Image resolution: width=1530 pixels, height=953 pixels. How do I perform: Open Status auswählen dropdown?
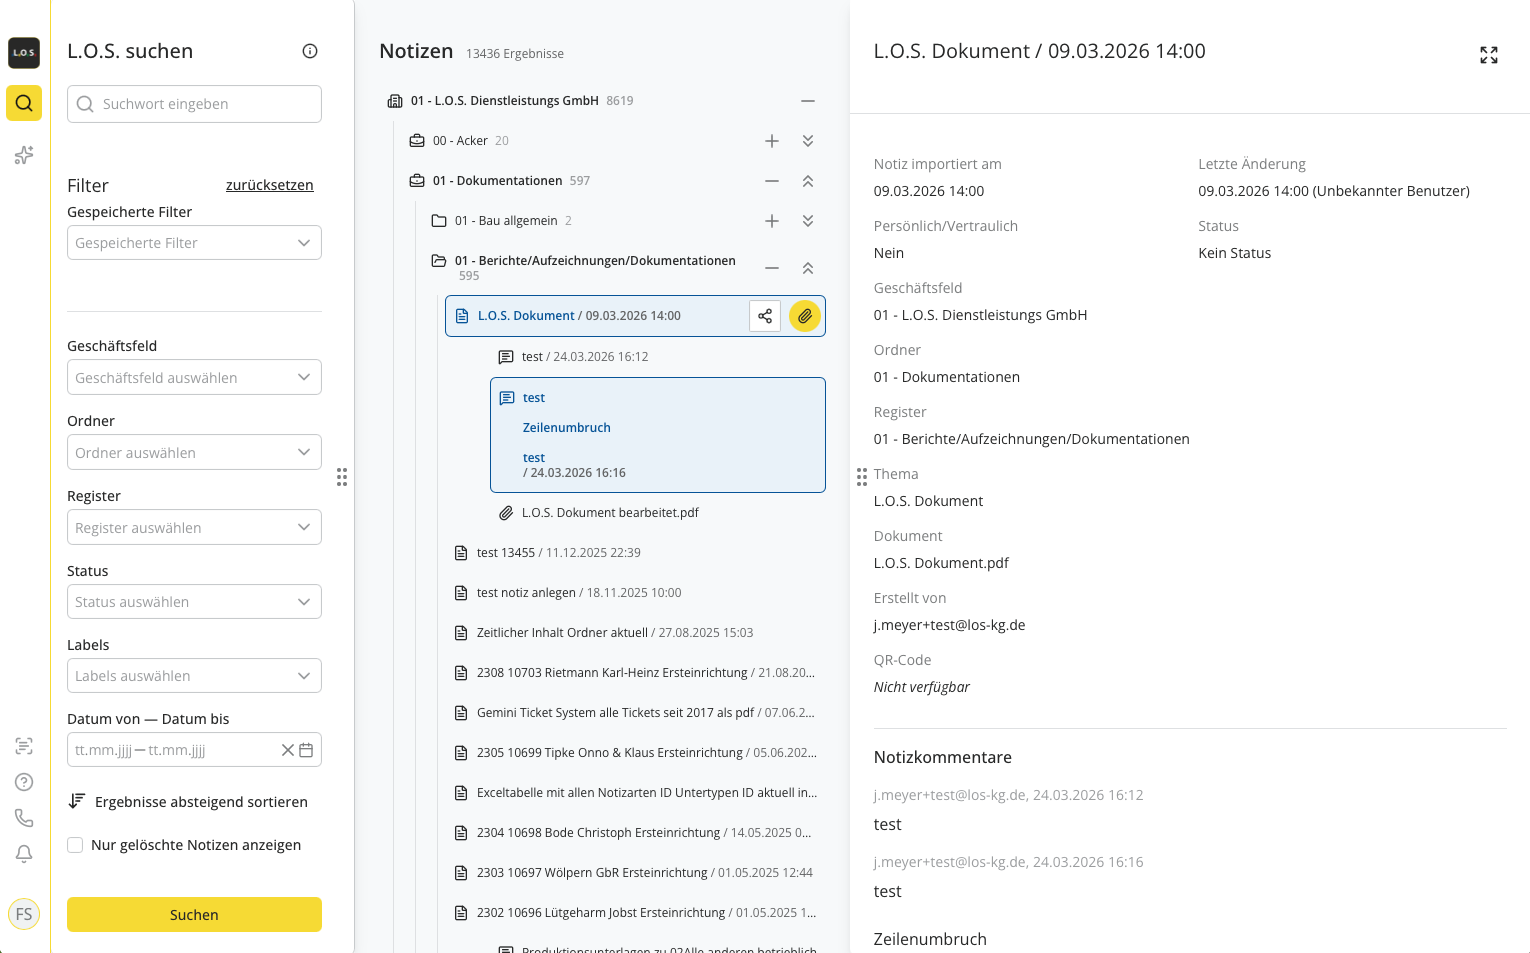[194, 602]
